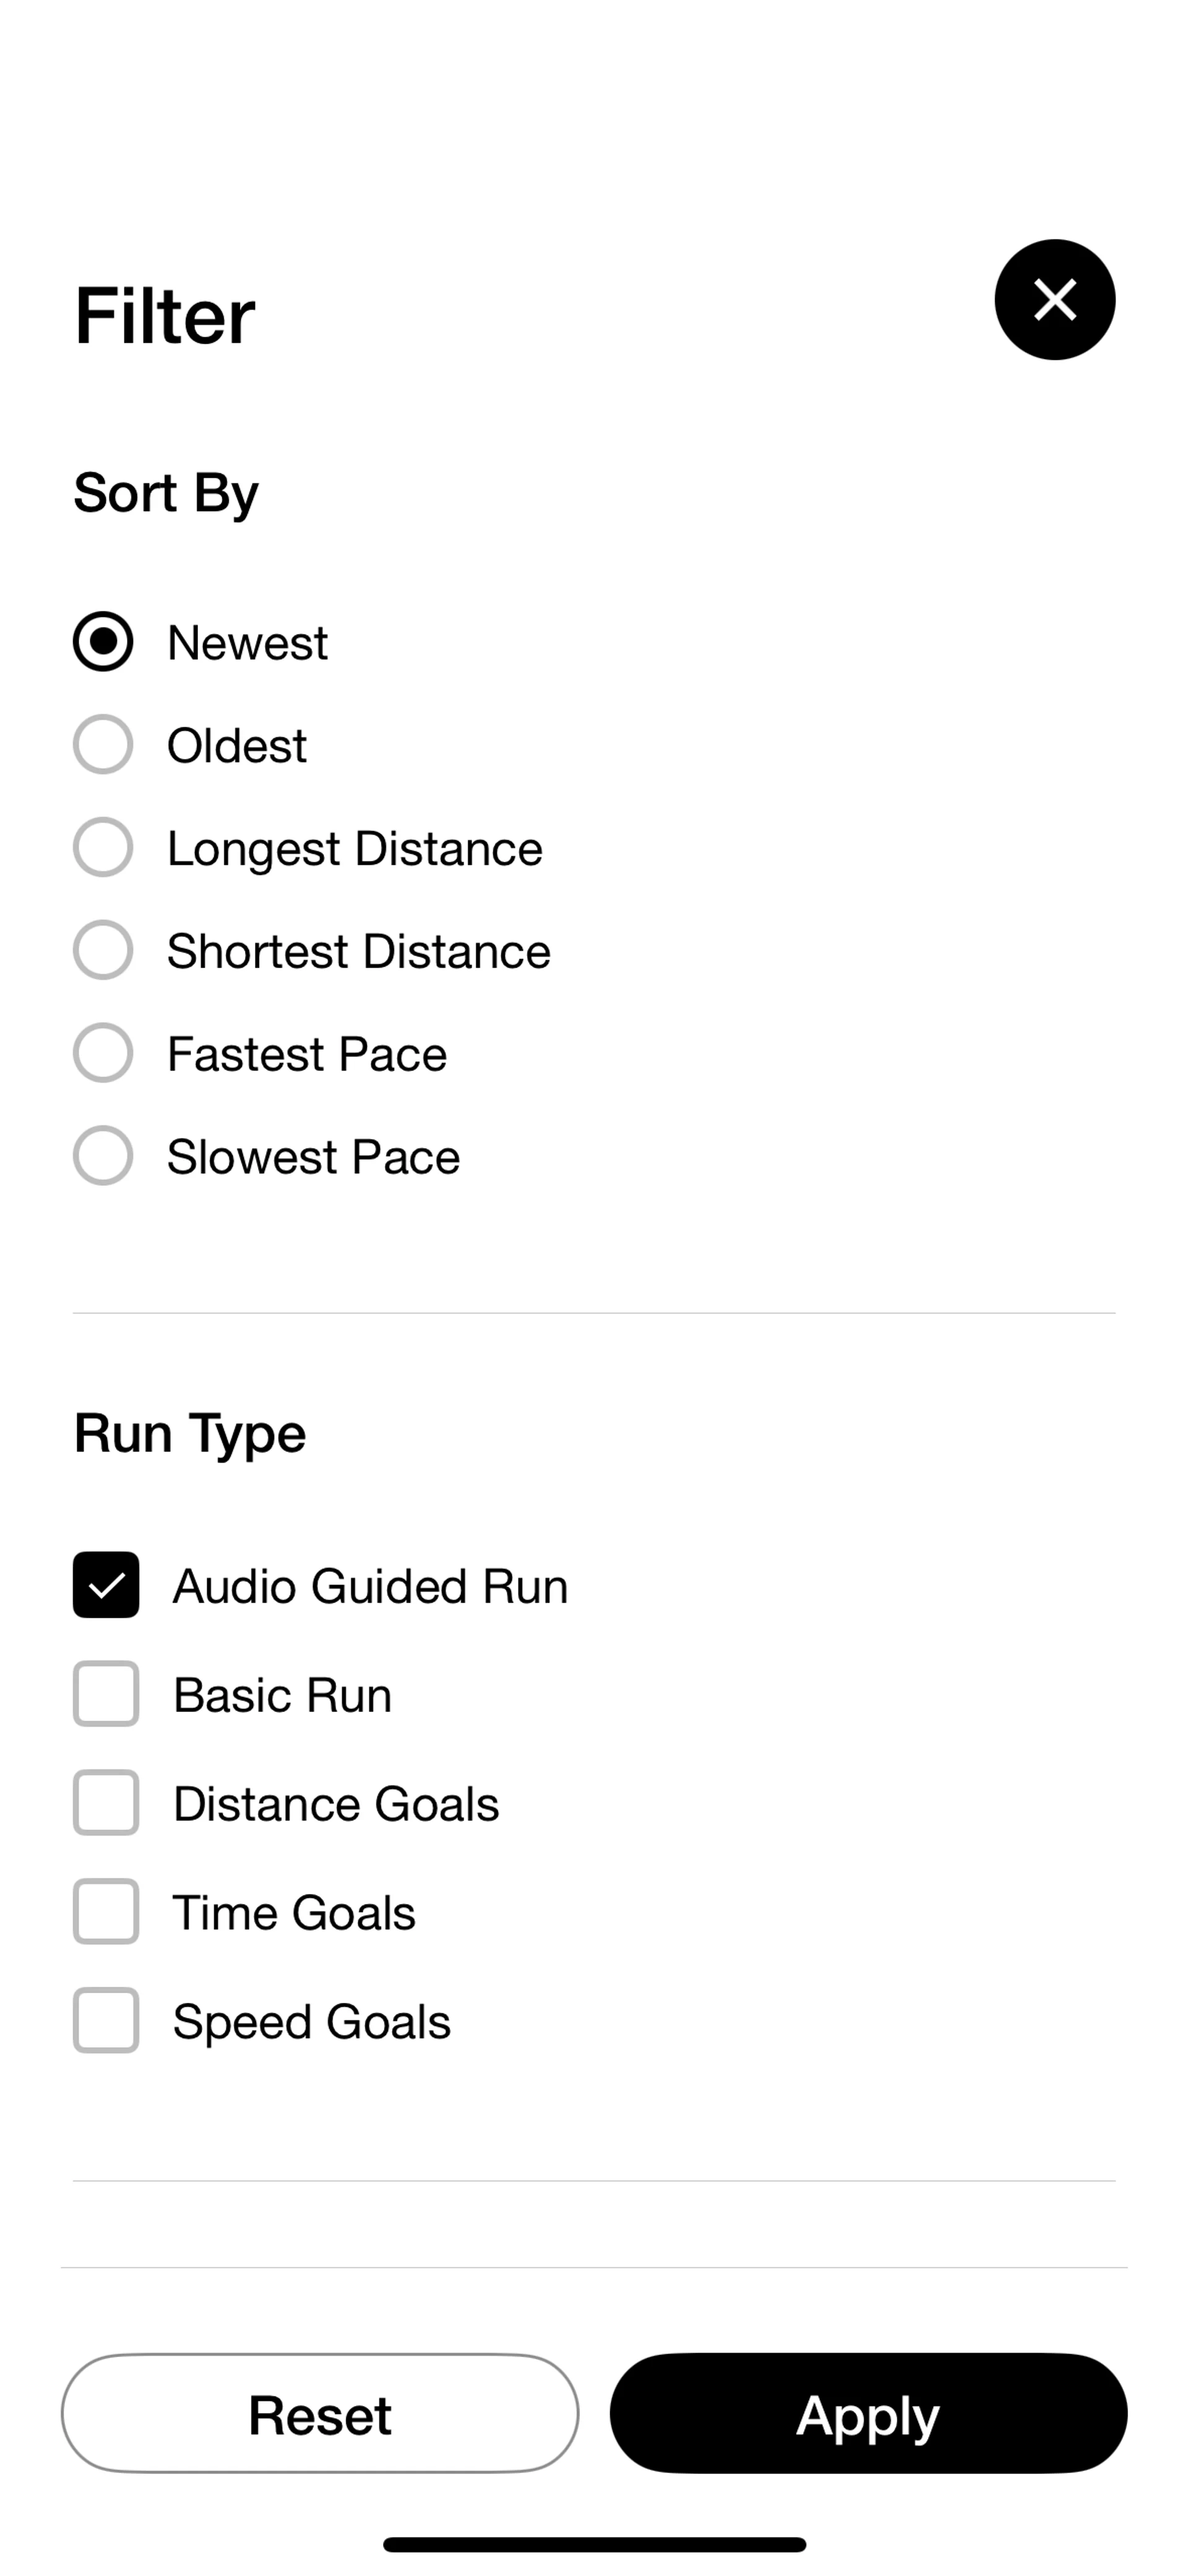Close the Filter panel with X icon
The height and width of the screenshot is (2576, 1188).
pyautogui.click(x=1054, y=300)
